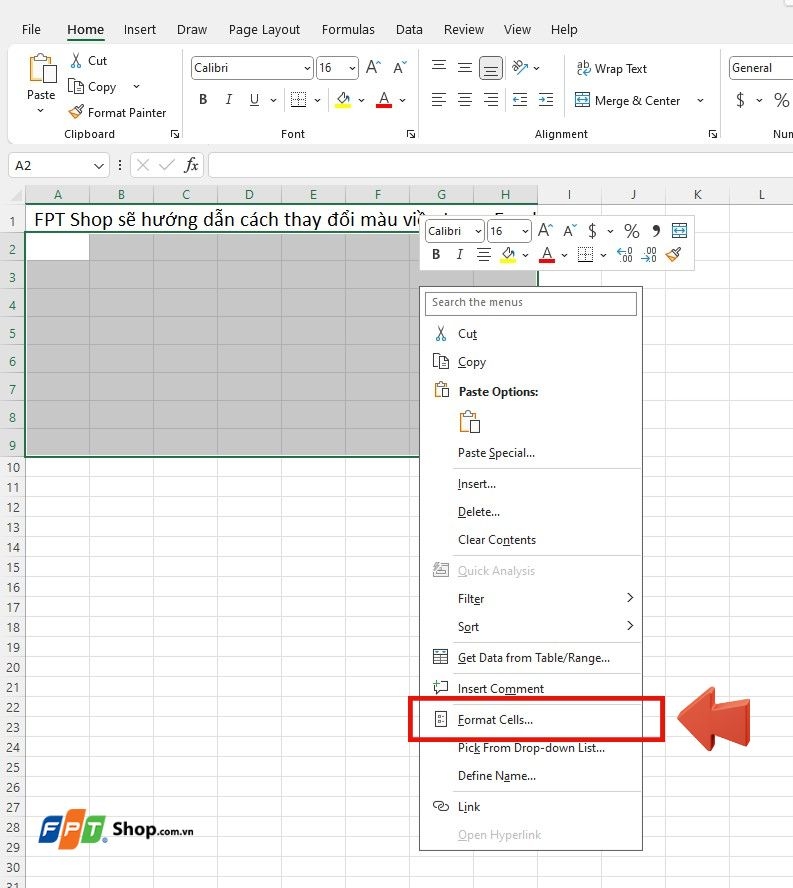
Task: Click format painter brush in mini toolbar
Action: click(673, 255)
